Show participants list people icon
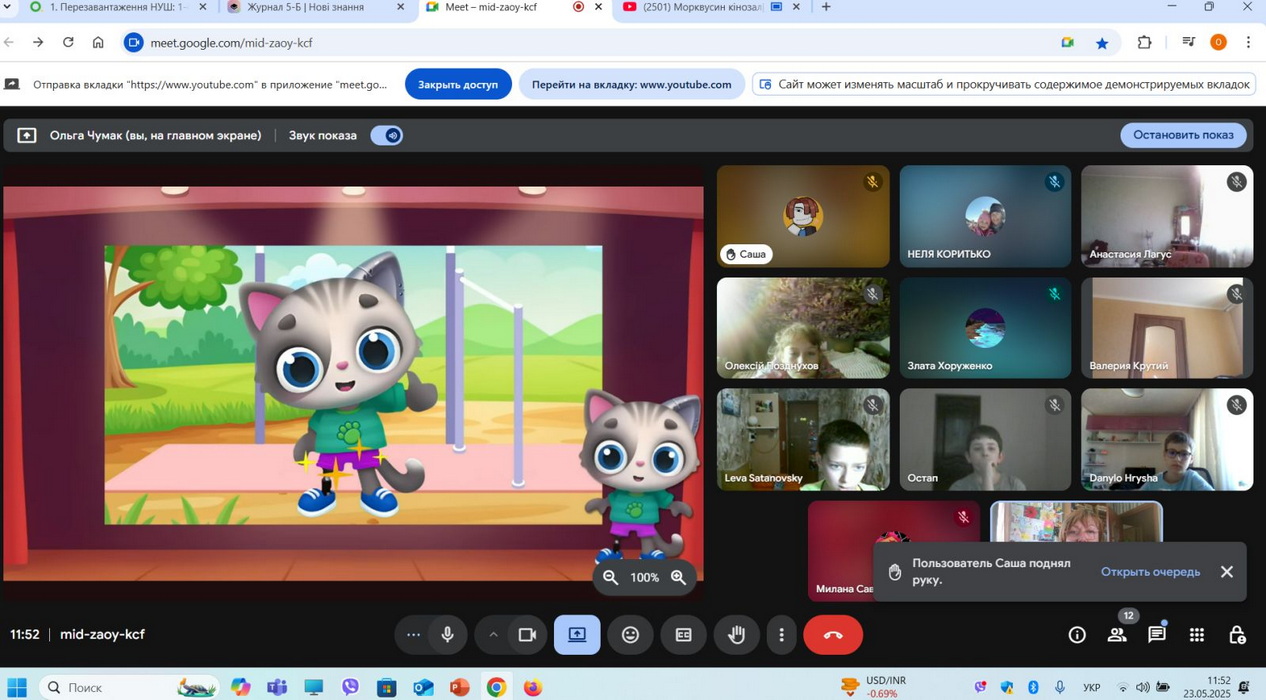 point(1117,635)
